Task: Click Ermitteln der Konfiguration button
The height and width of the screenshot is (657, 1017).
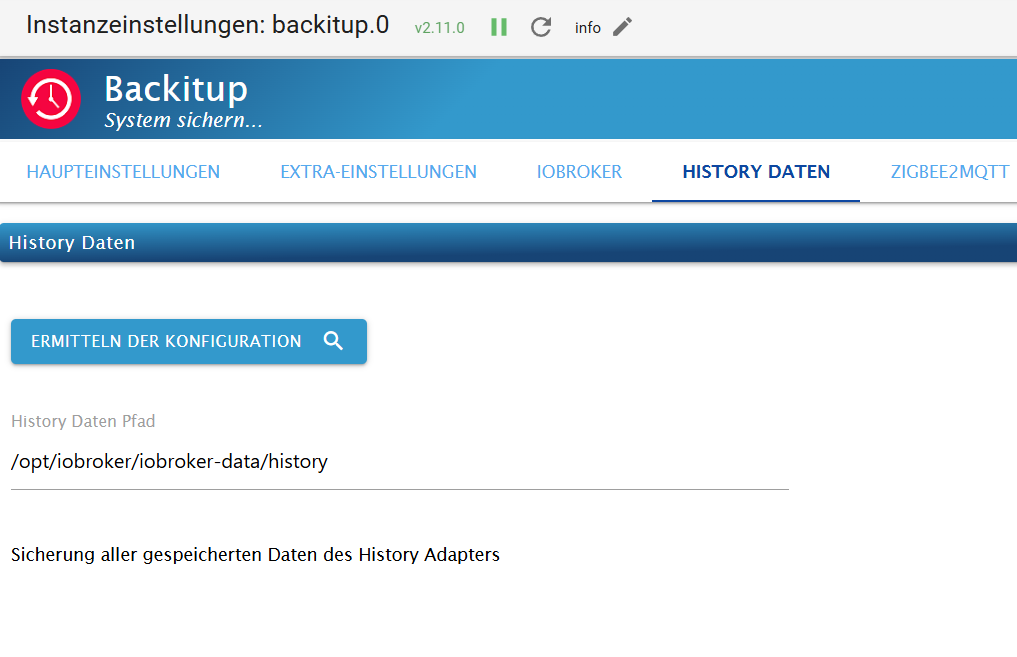Action: click(x=189, y=341)
